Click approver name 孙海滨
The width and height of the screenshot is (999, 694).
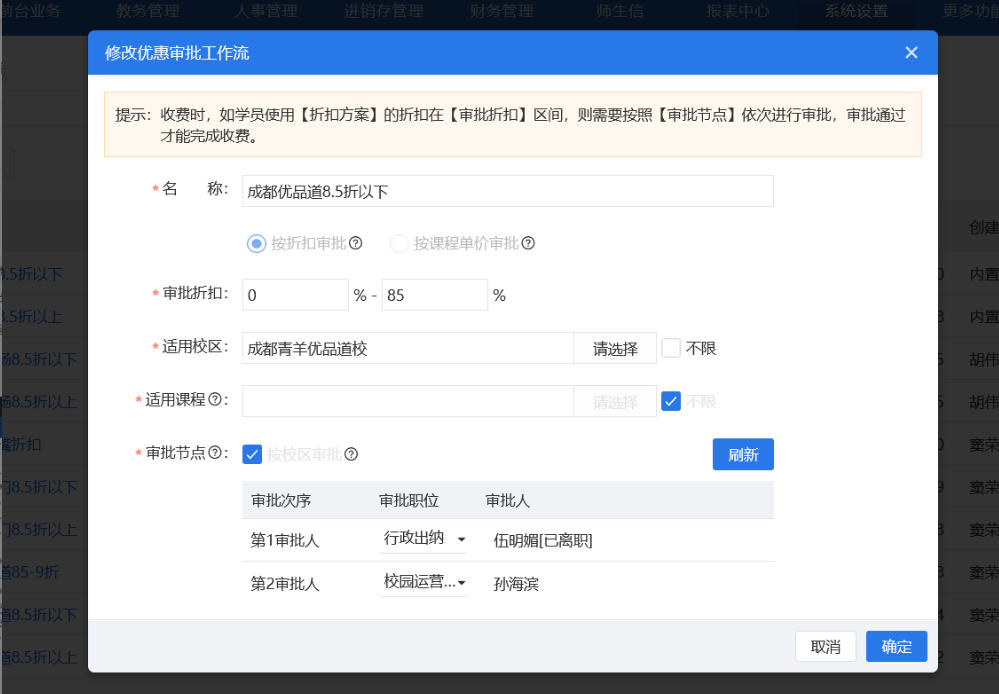pyautogui.click(x=516, y=584)
